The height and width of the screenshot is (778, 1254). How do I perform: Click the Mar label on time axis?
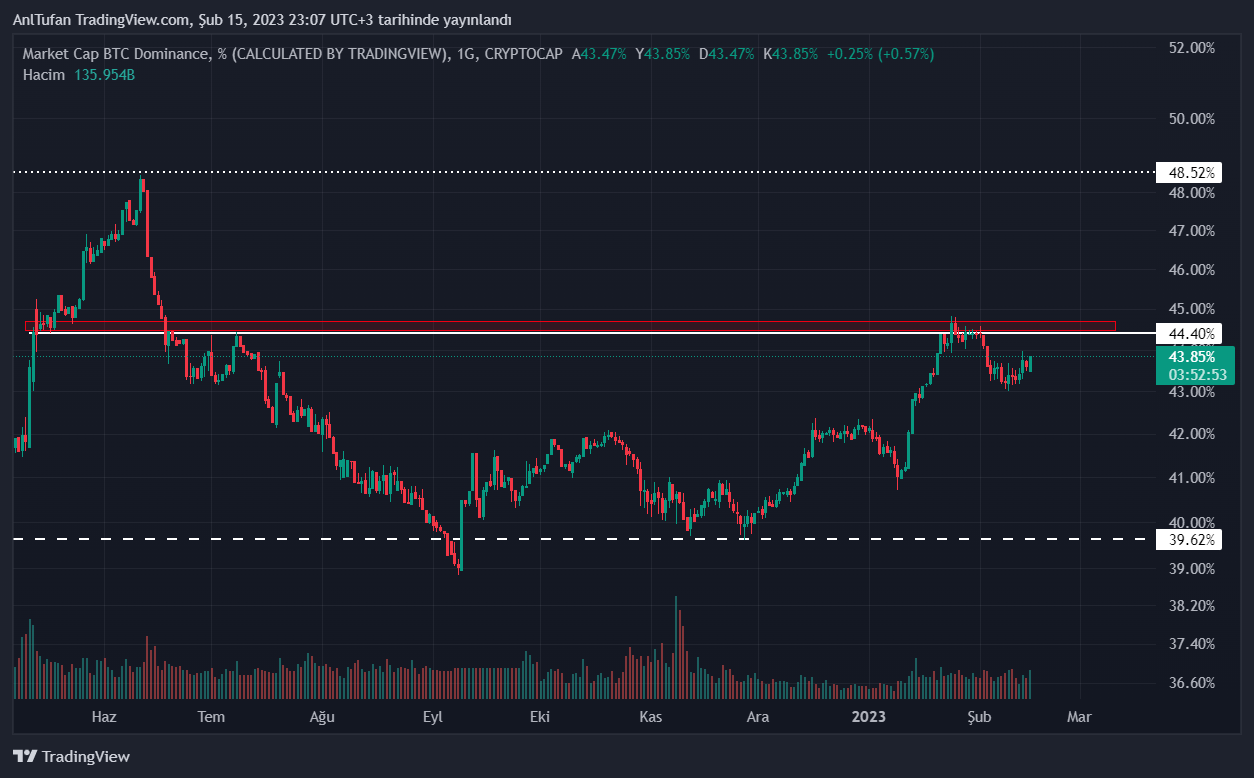(1078, 717)
